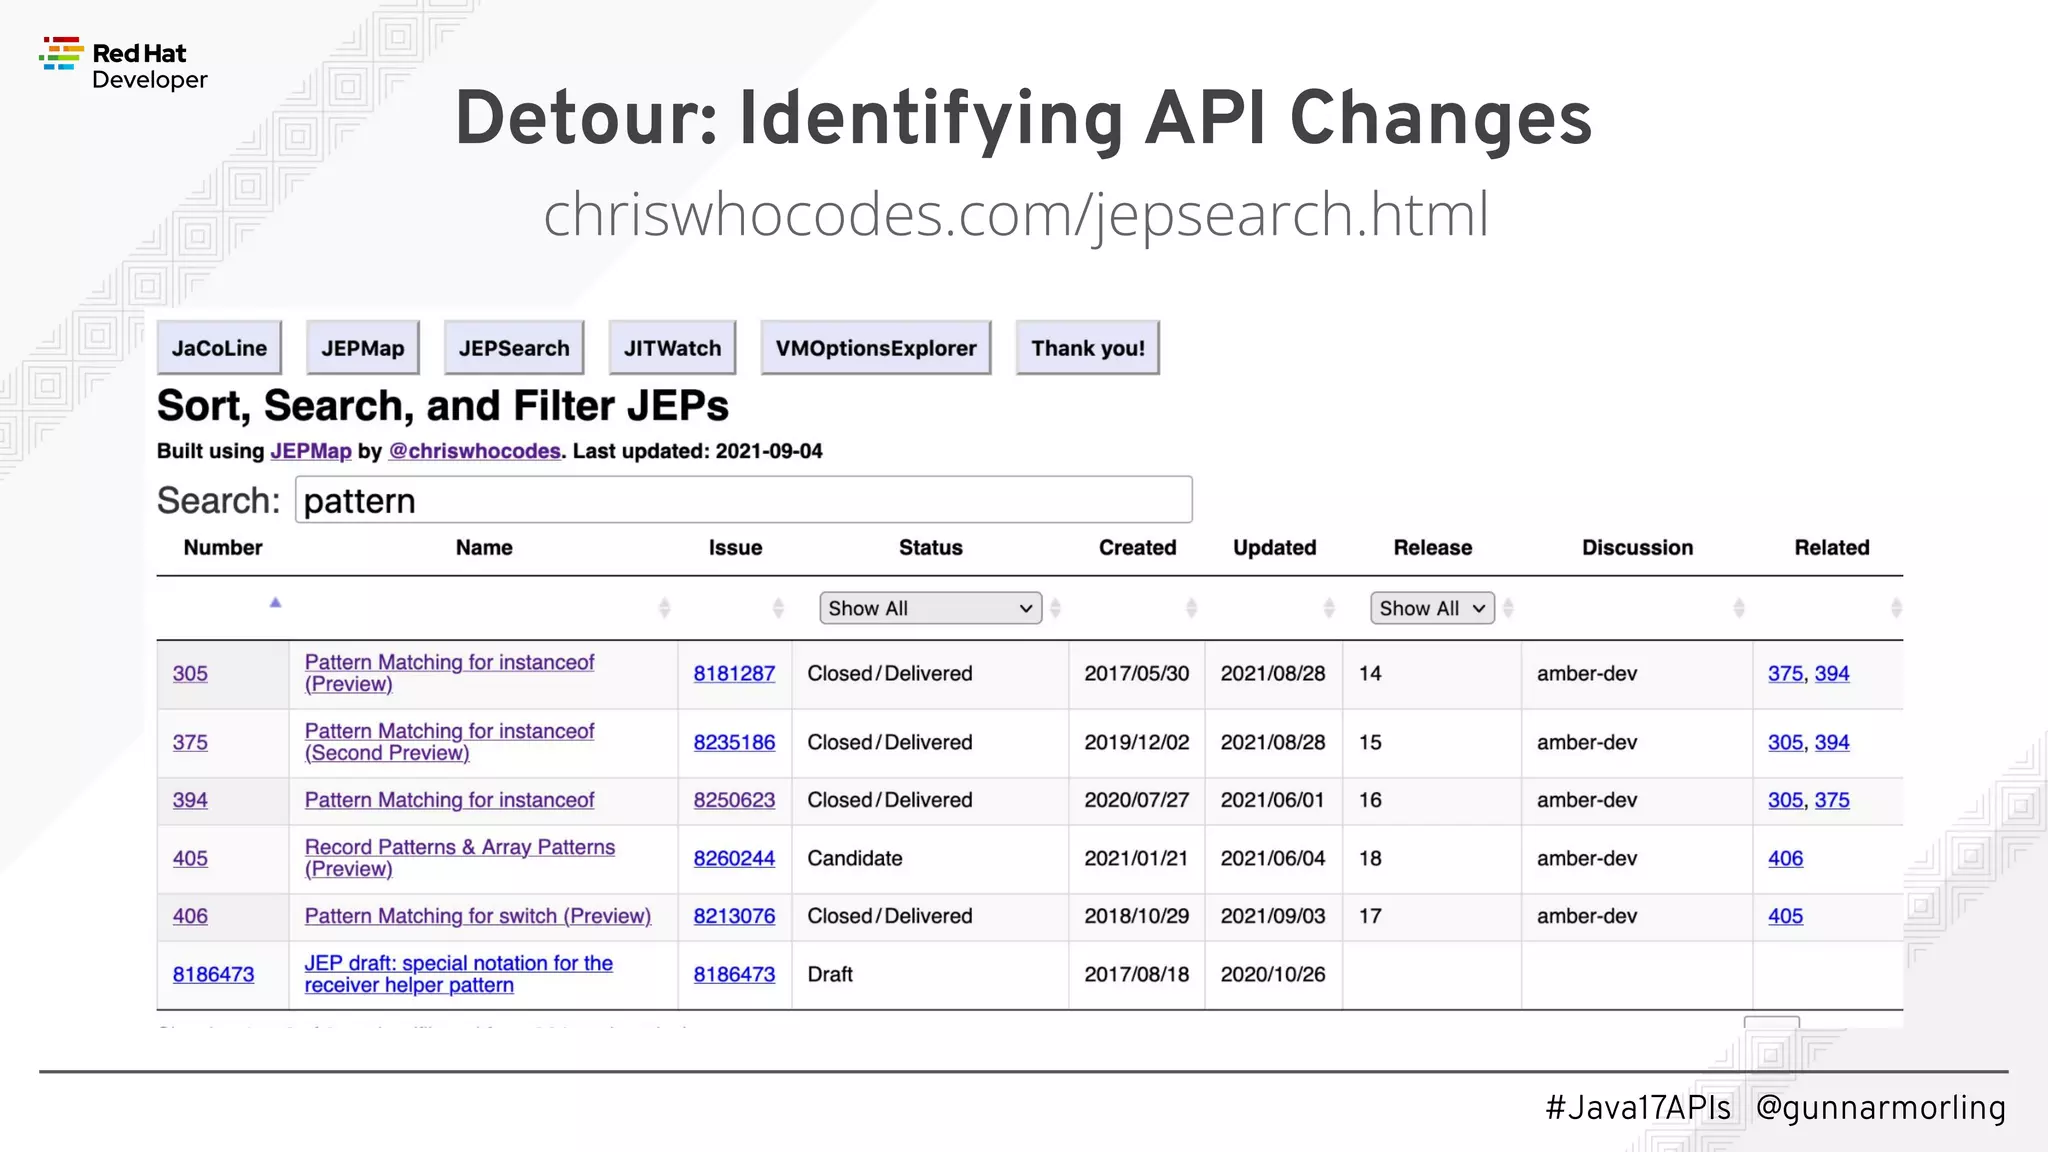The height and width of the screenshot is (1152, 2048).
Task: Click the Discussion column header
Action: (1637, 548)
